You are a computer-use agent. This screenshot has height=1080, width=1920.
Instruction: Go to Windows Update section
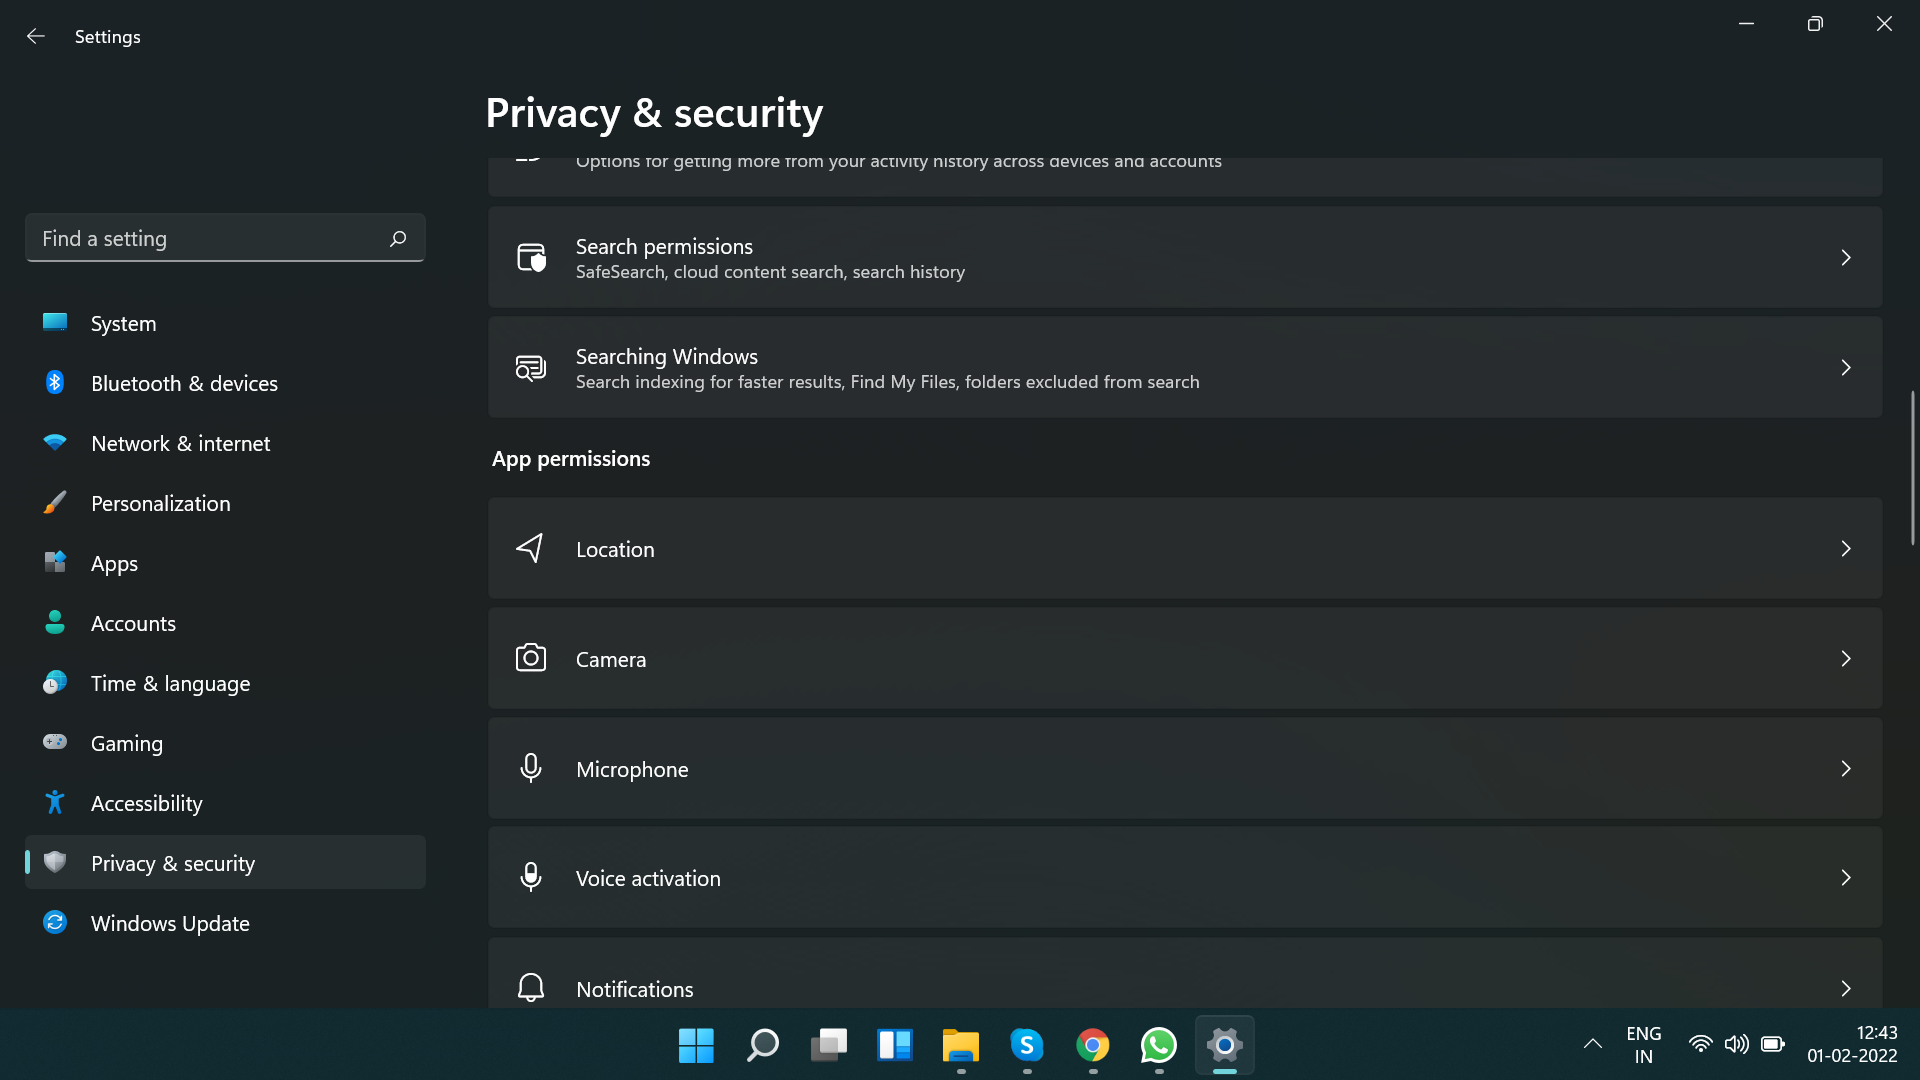point(170,923)
